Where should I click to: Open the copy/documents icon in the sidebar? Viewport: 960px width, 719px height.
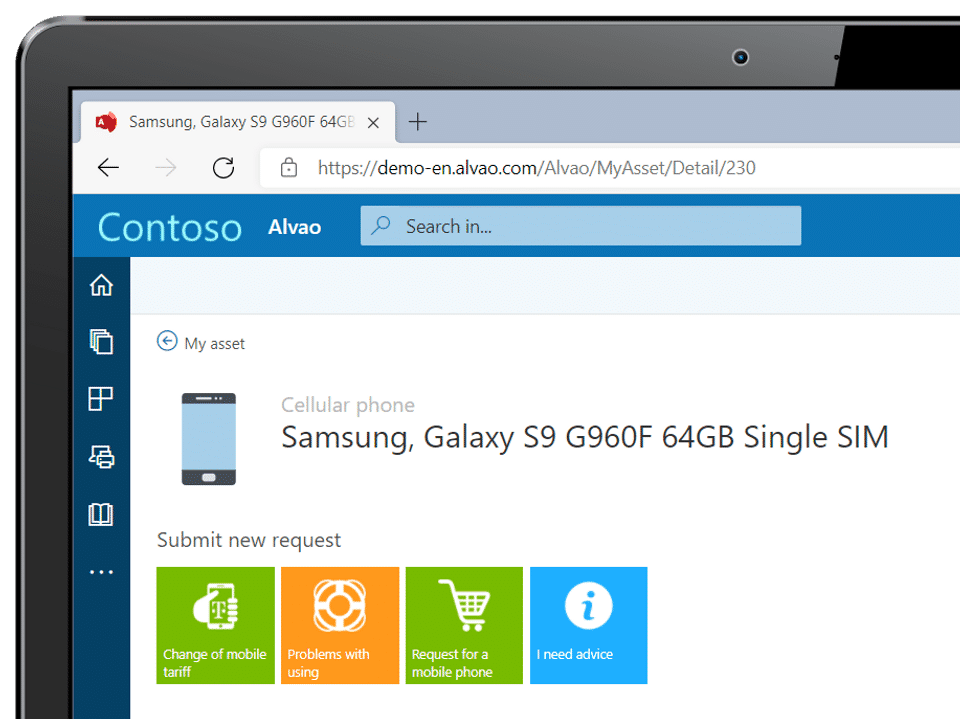(101, 341)
